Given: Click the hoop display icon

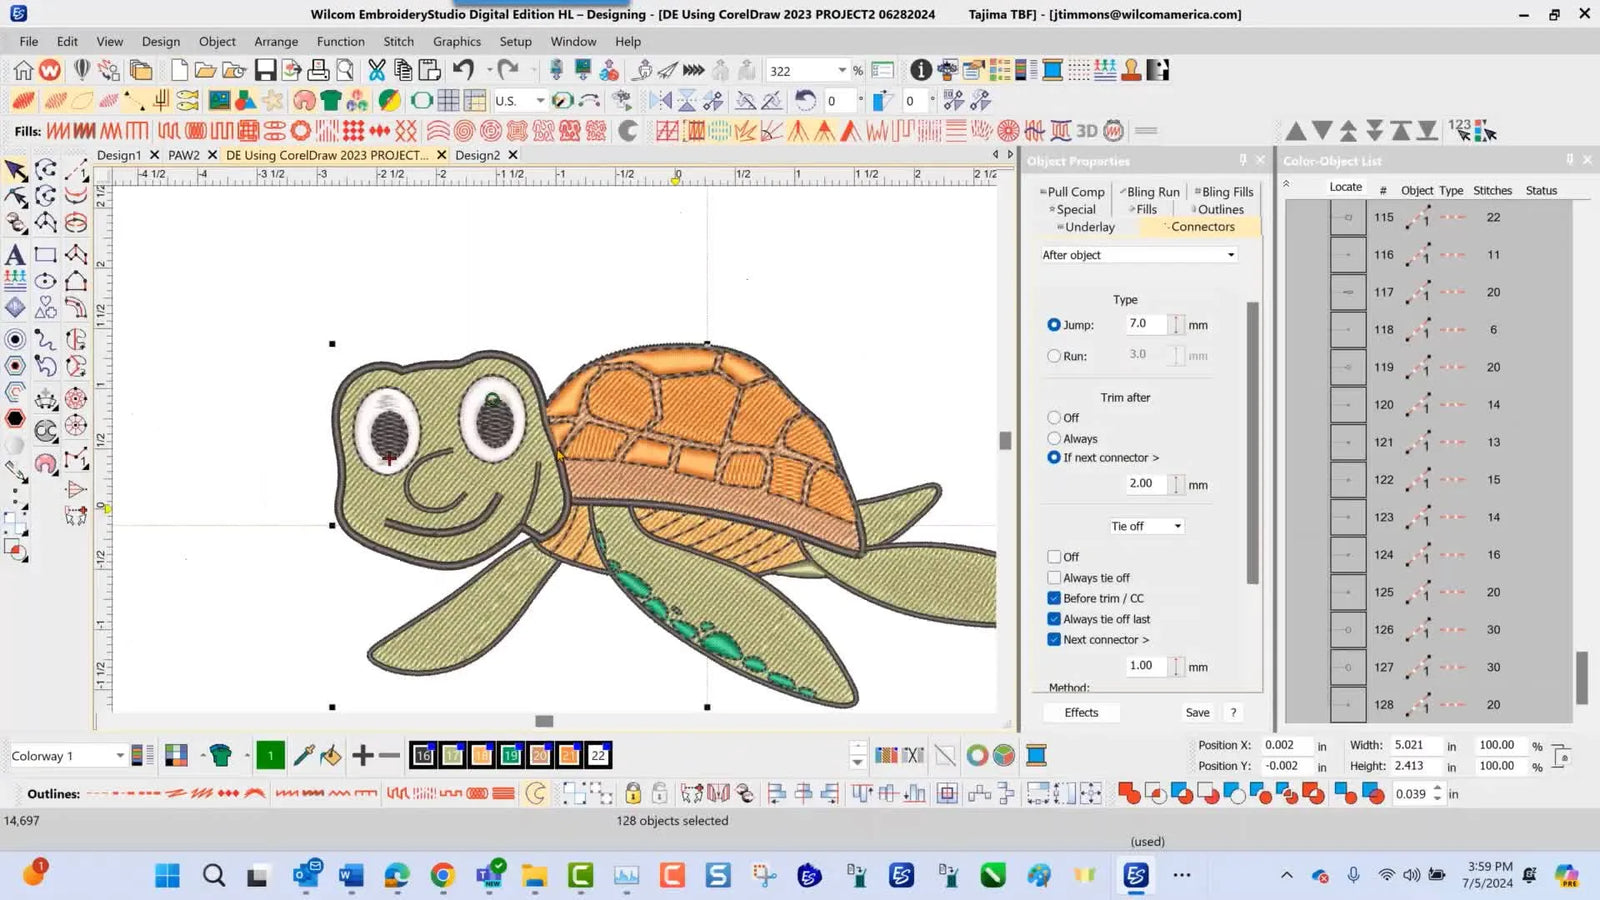Looking at the screenshot, I should pos(422,100).
